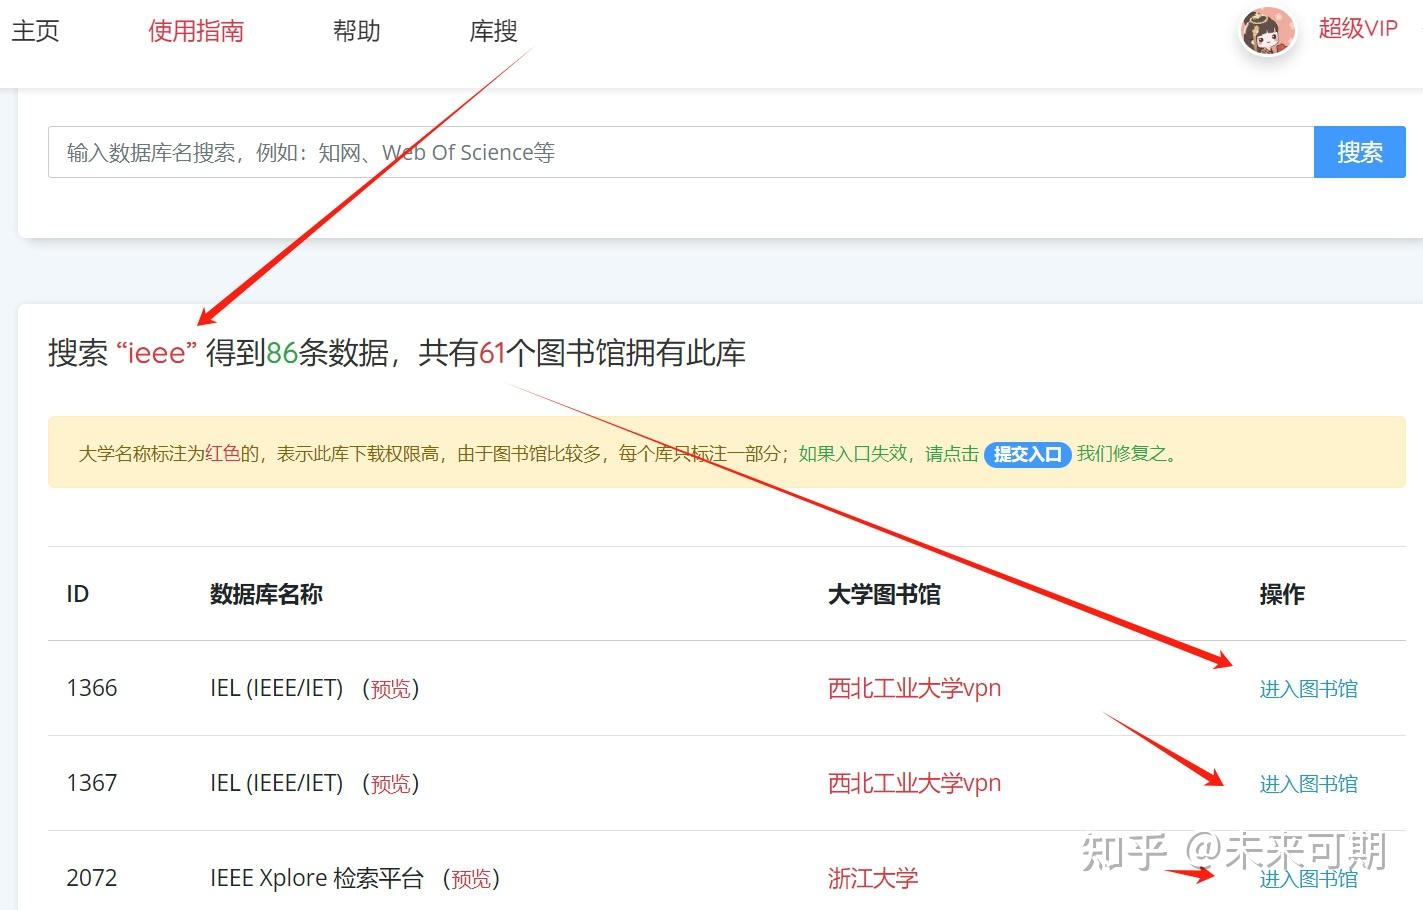Image resolution: width=1423 pixels, height=910 pixels.
Task: Open 西北工业大学vpn library link for ID 1367
Action: [912, 783]
